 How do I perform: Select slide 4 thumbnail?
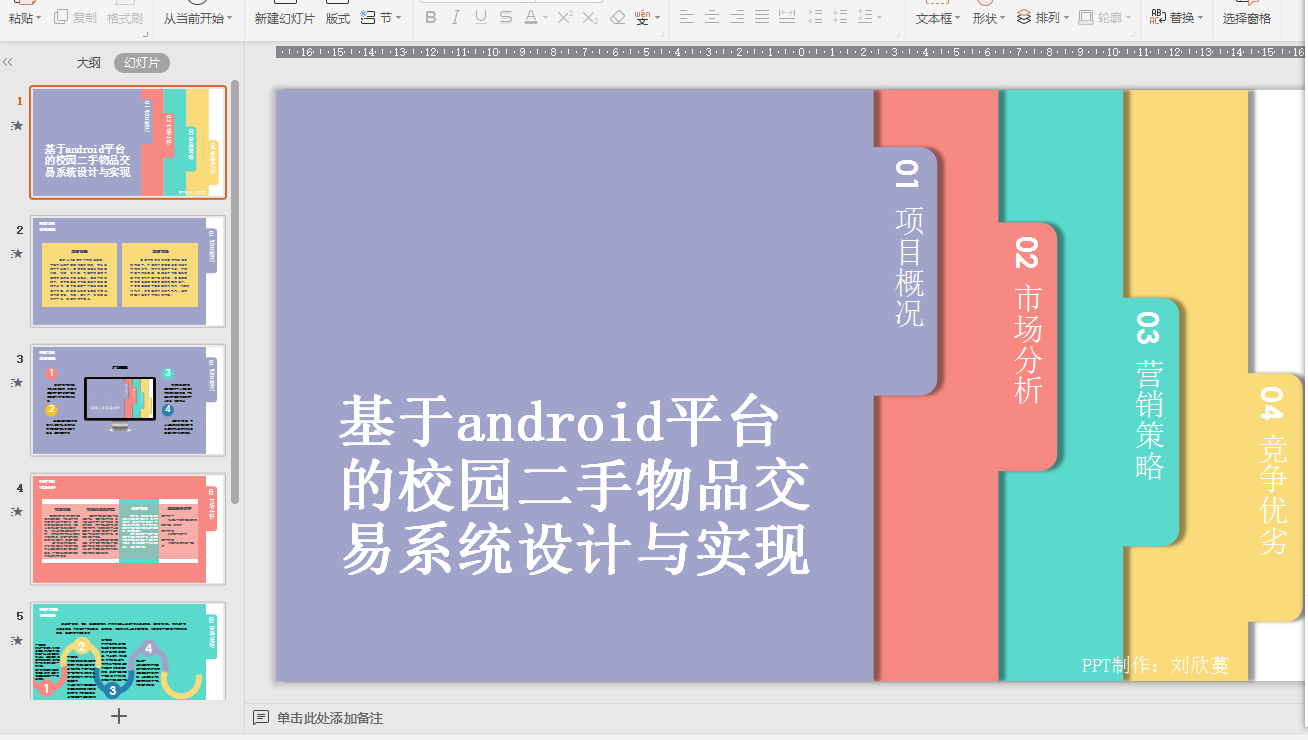[x=128, y=529]
